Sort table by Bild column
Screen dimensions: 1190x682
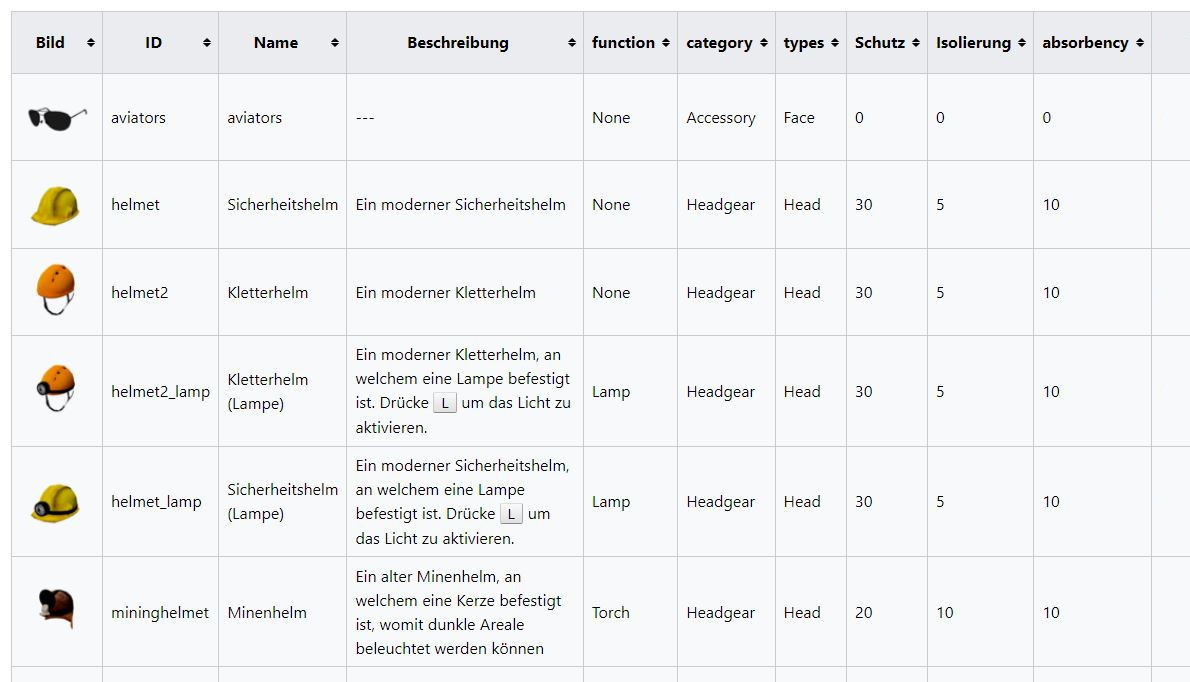57,43
